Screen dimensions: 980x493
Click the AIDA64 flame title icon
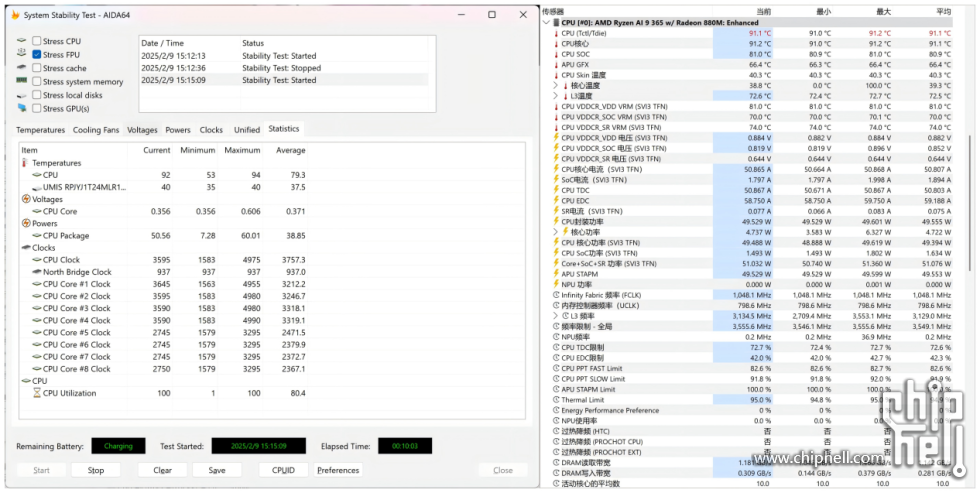pyautogui.click(x=15, y=15)
